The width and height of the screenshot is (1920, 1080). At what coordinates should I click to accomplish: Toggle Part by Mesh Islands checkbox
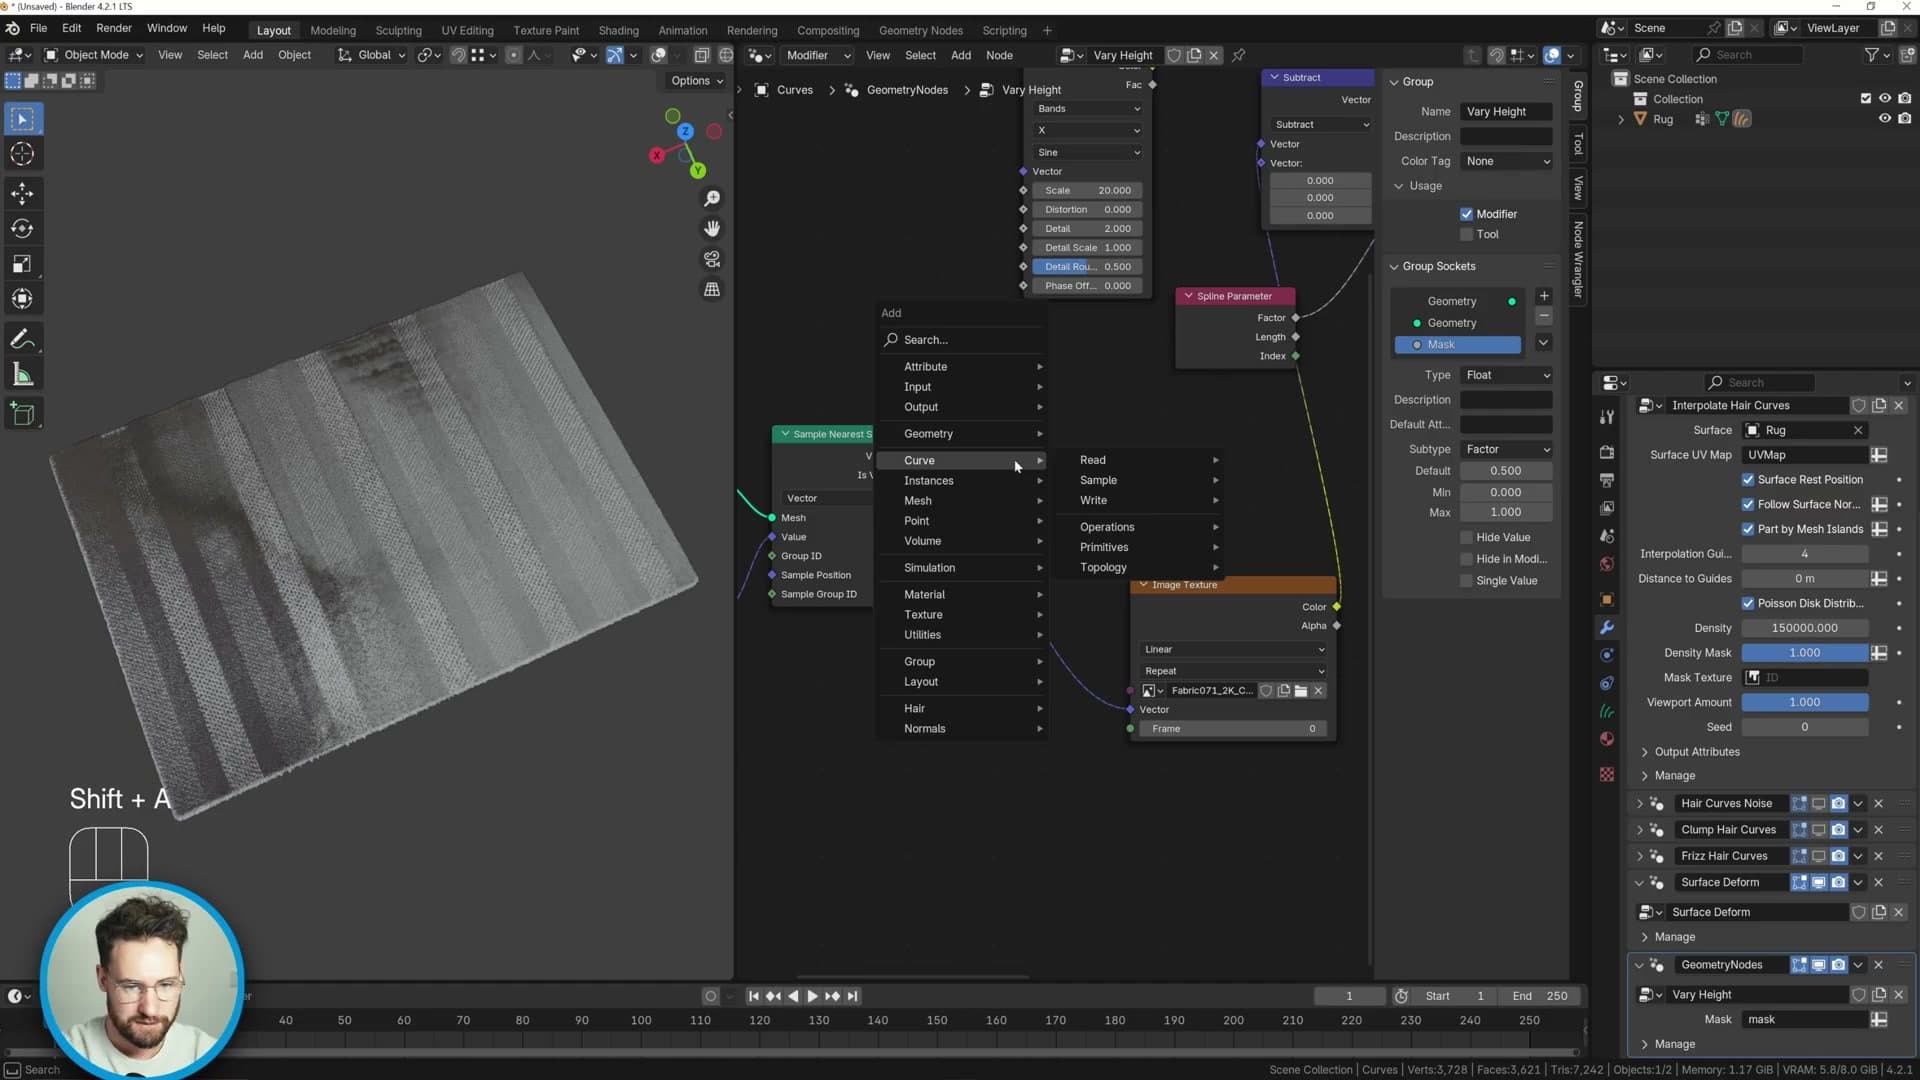(1748, 530)
